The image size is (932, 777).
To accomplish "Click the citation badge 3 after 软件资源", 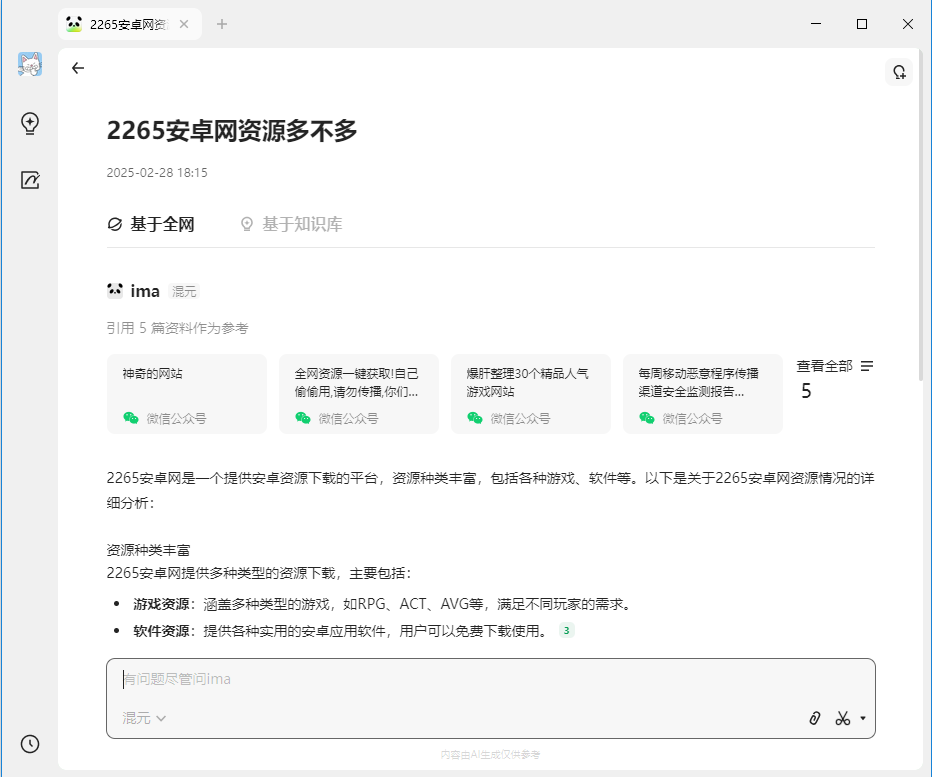I will 567,631.
